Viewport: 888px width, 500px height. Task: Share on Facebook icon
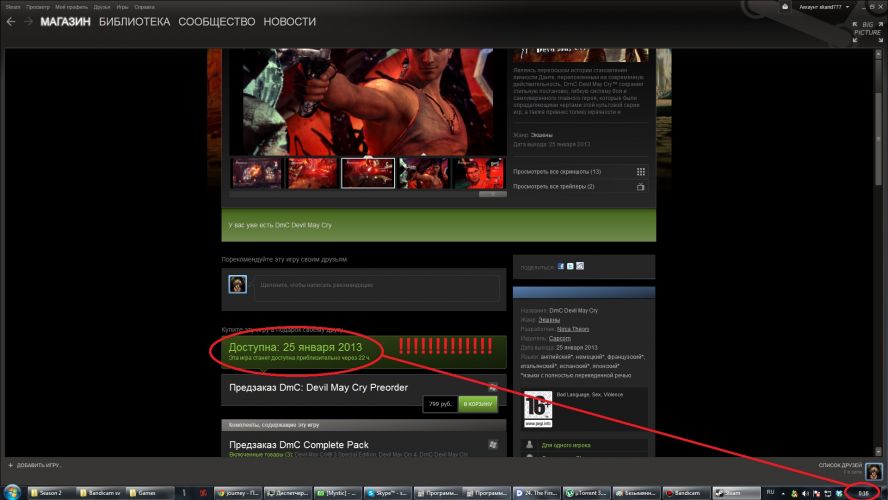(561, 266)
